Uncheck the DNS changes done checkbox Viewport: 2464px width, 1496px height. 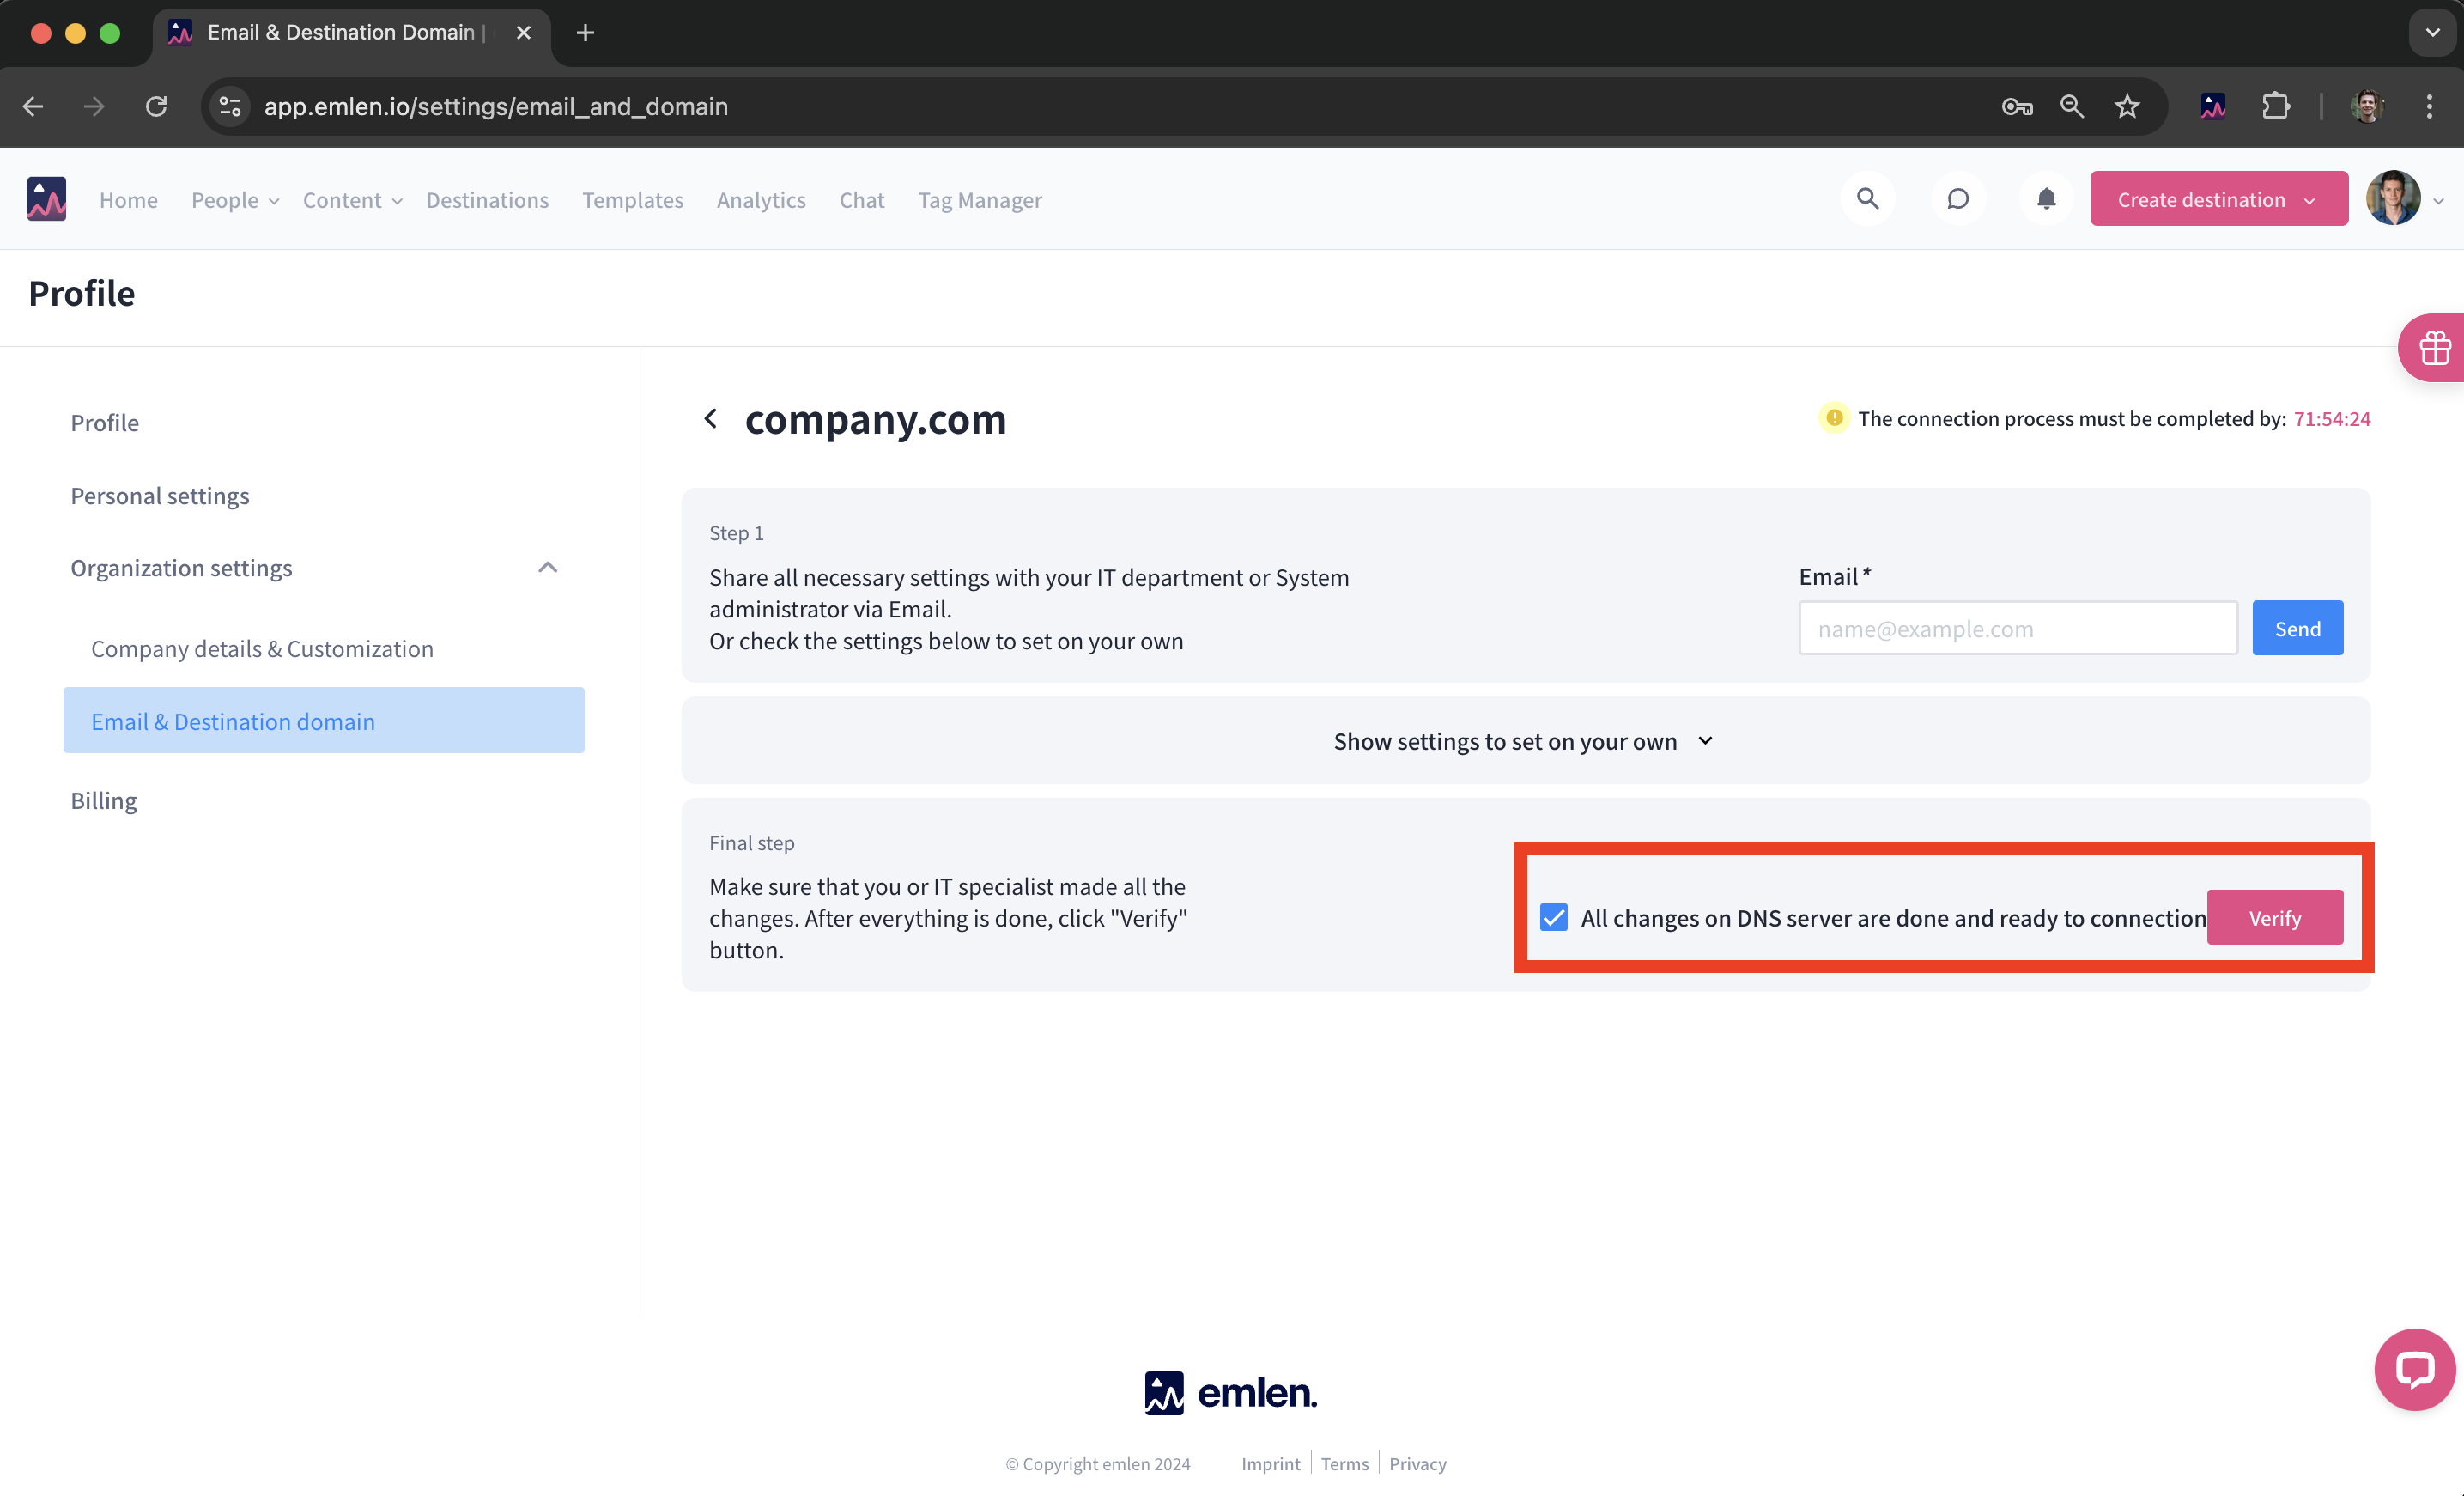pyautogui.click(x=1553, y=917)
